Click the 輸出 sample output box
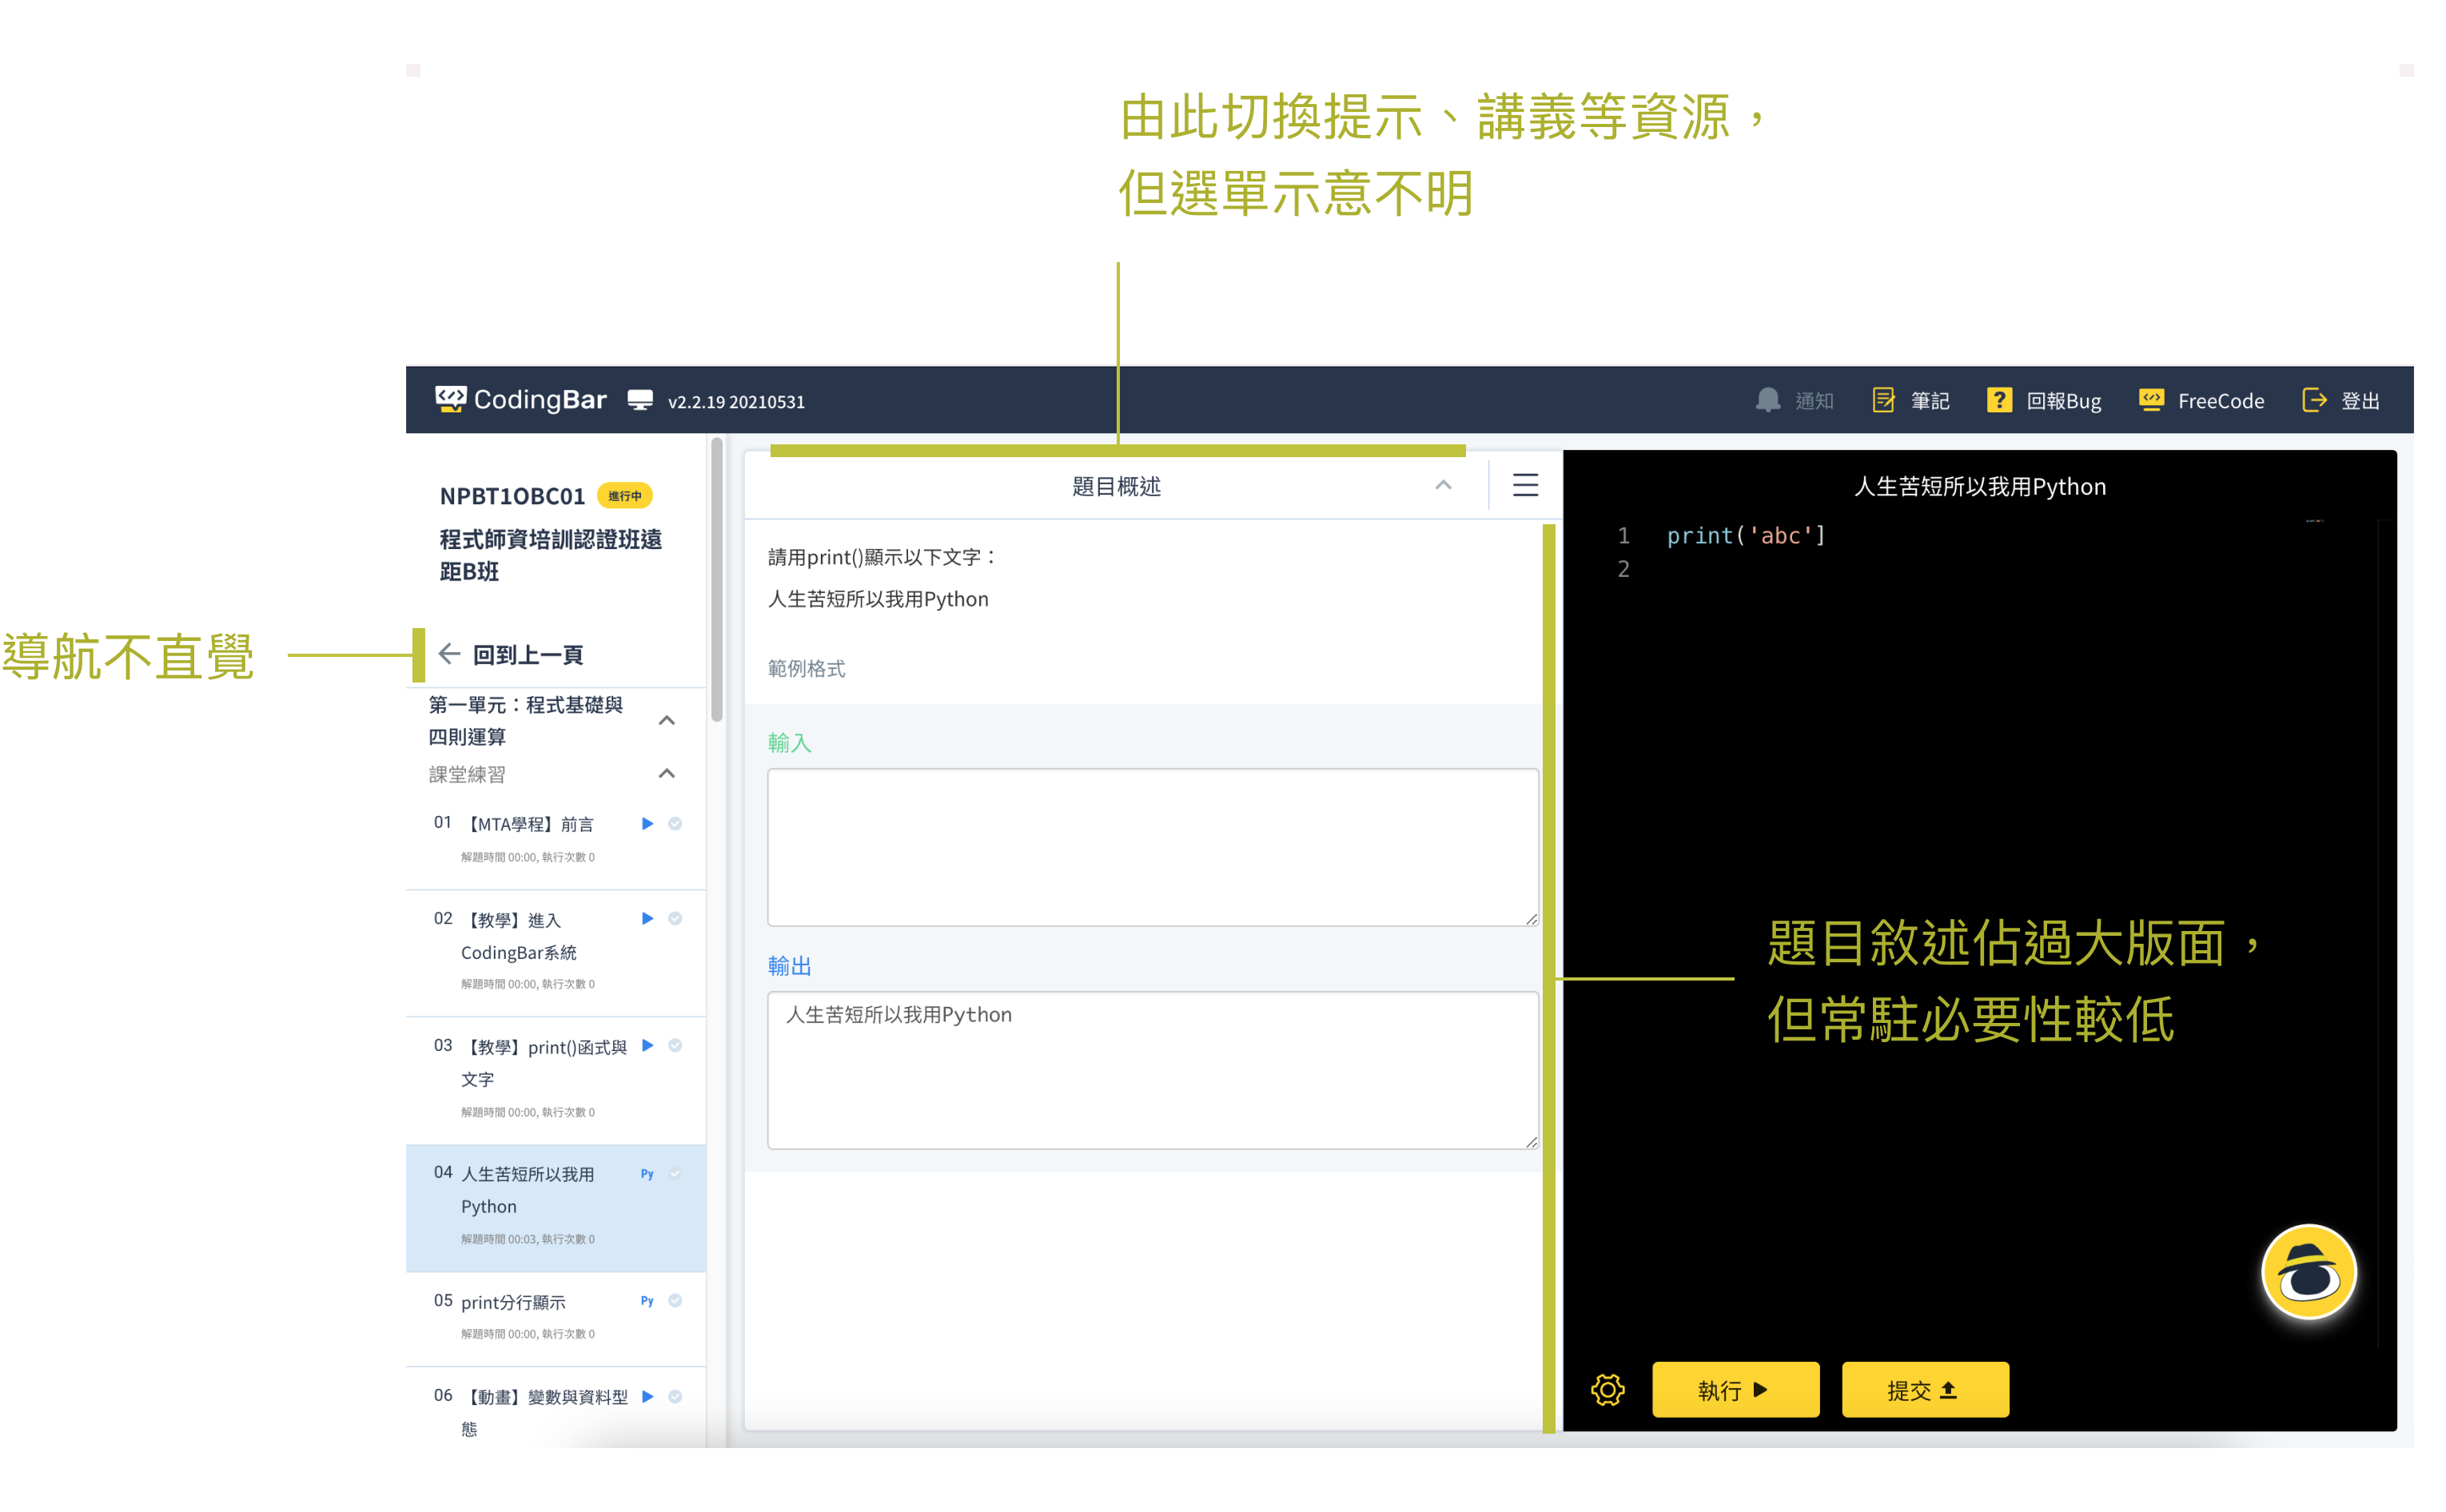The height and width of the screenshot is (1512, 2446). click(x=1152, y=1070)
